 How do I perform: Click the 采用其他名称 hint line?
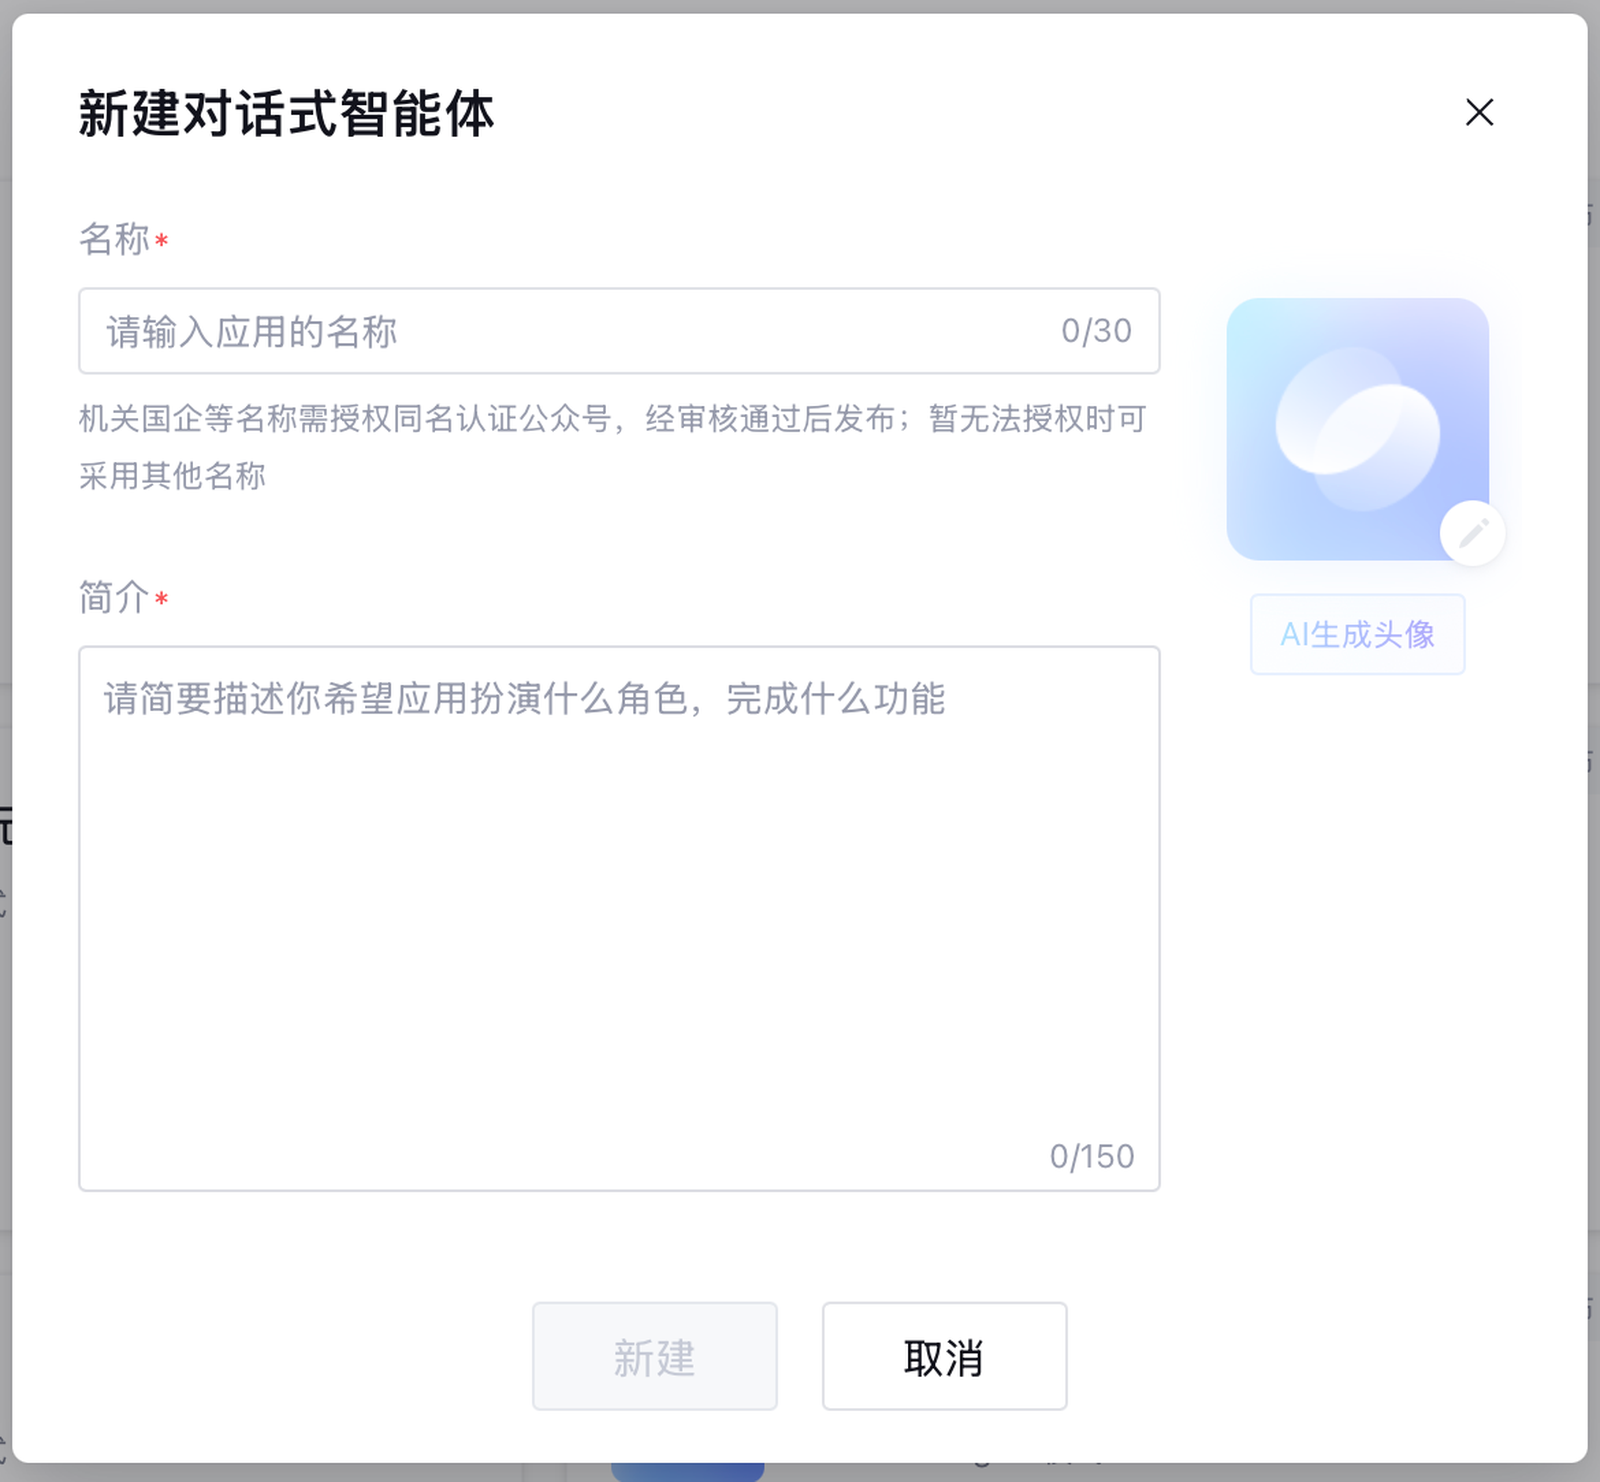[172, 476]
